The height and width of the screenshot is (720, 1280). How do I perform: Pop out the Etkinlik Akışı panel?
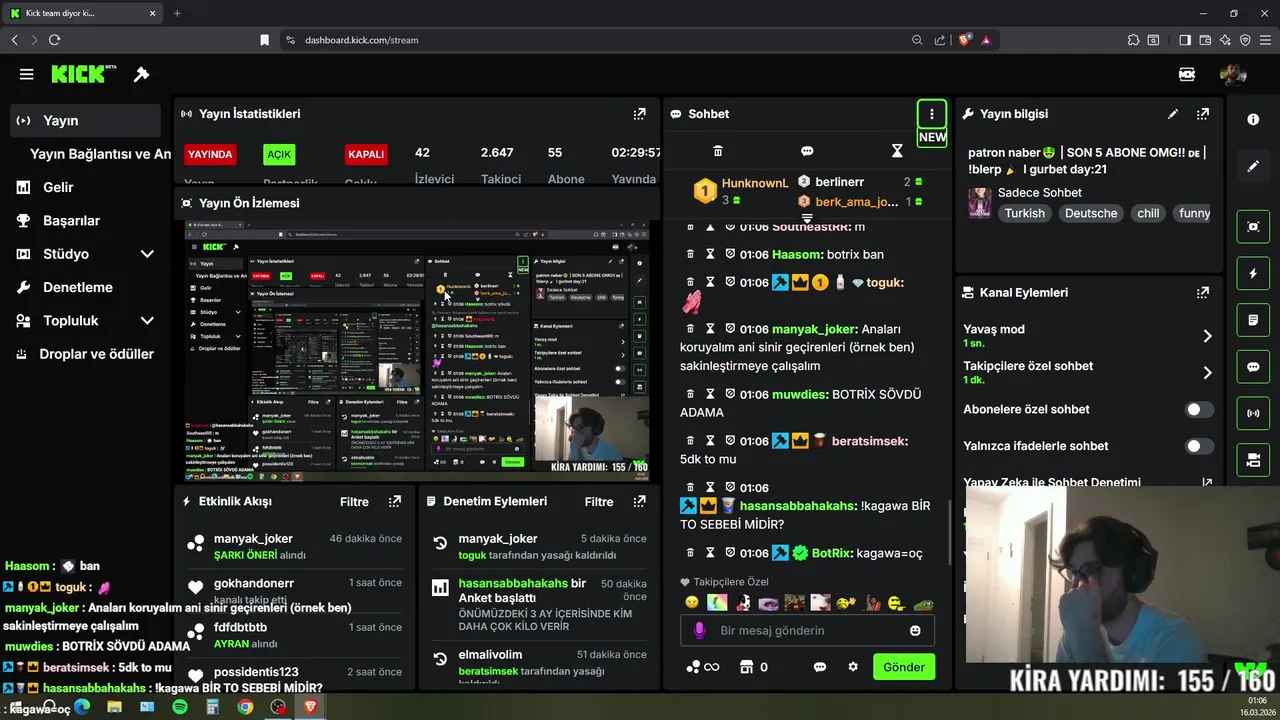pos(395,502)
